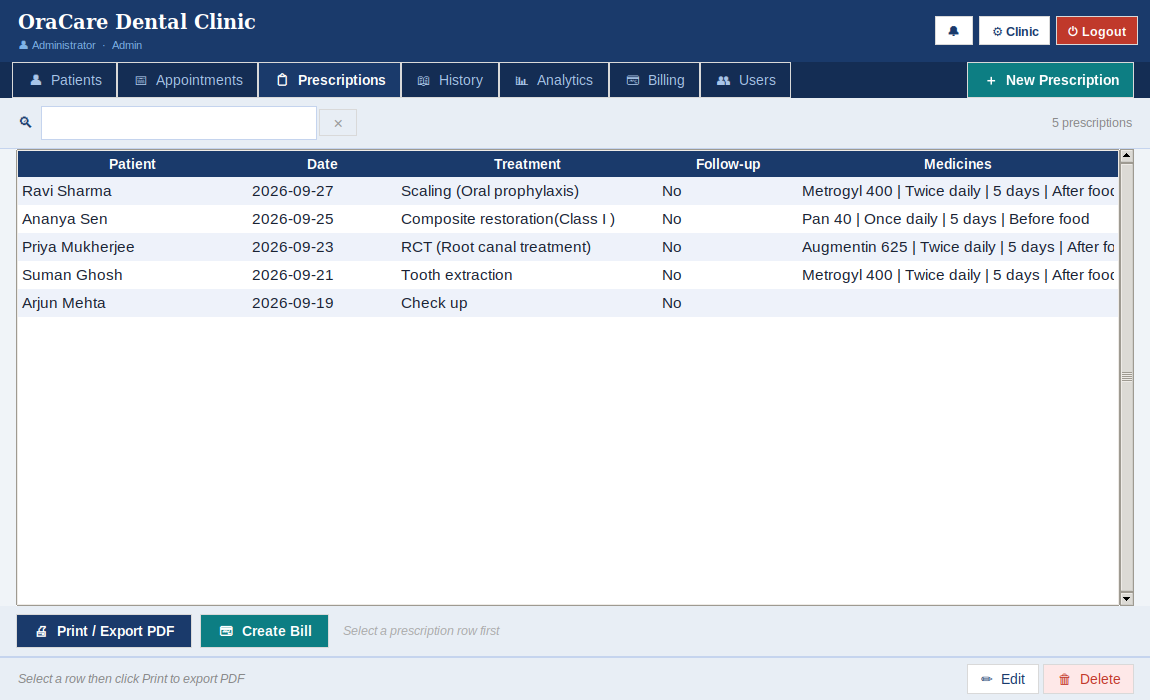Open the Appointments tab
This screenshot has height=700, width=1150.
[188, 80]
